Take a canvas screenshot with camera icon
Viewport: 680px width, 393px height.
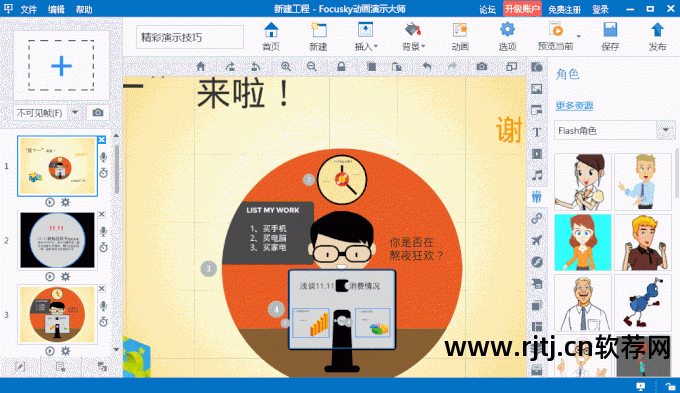pyautogui.click(x=481, y=66)
